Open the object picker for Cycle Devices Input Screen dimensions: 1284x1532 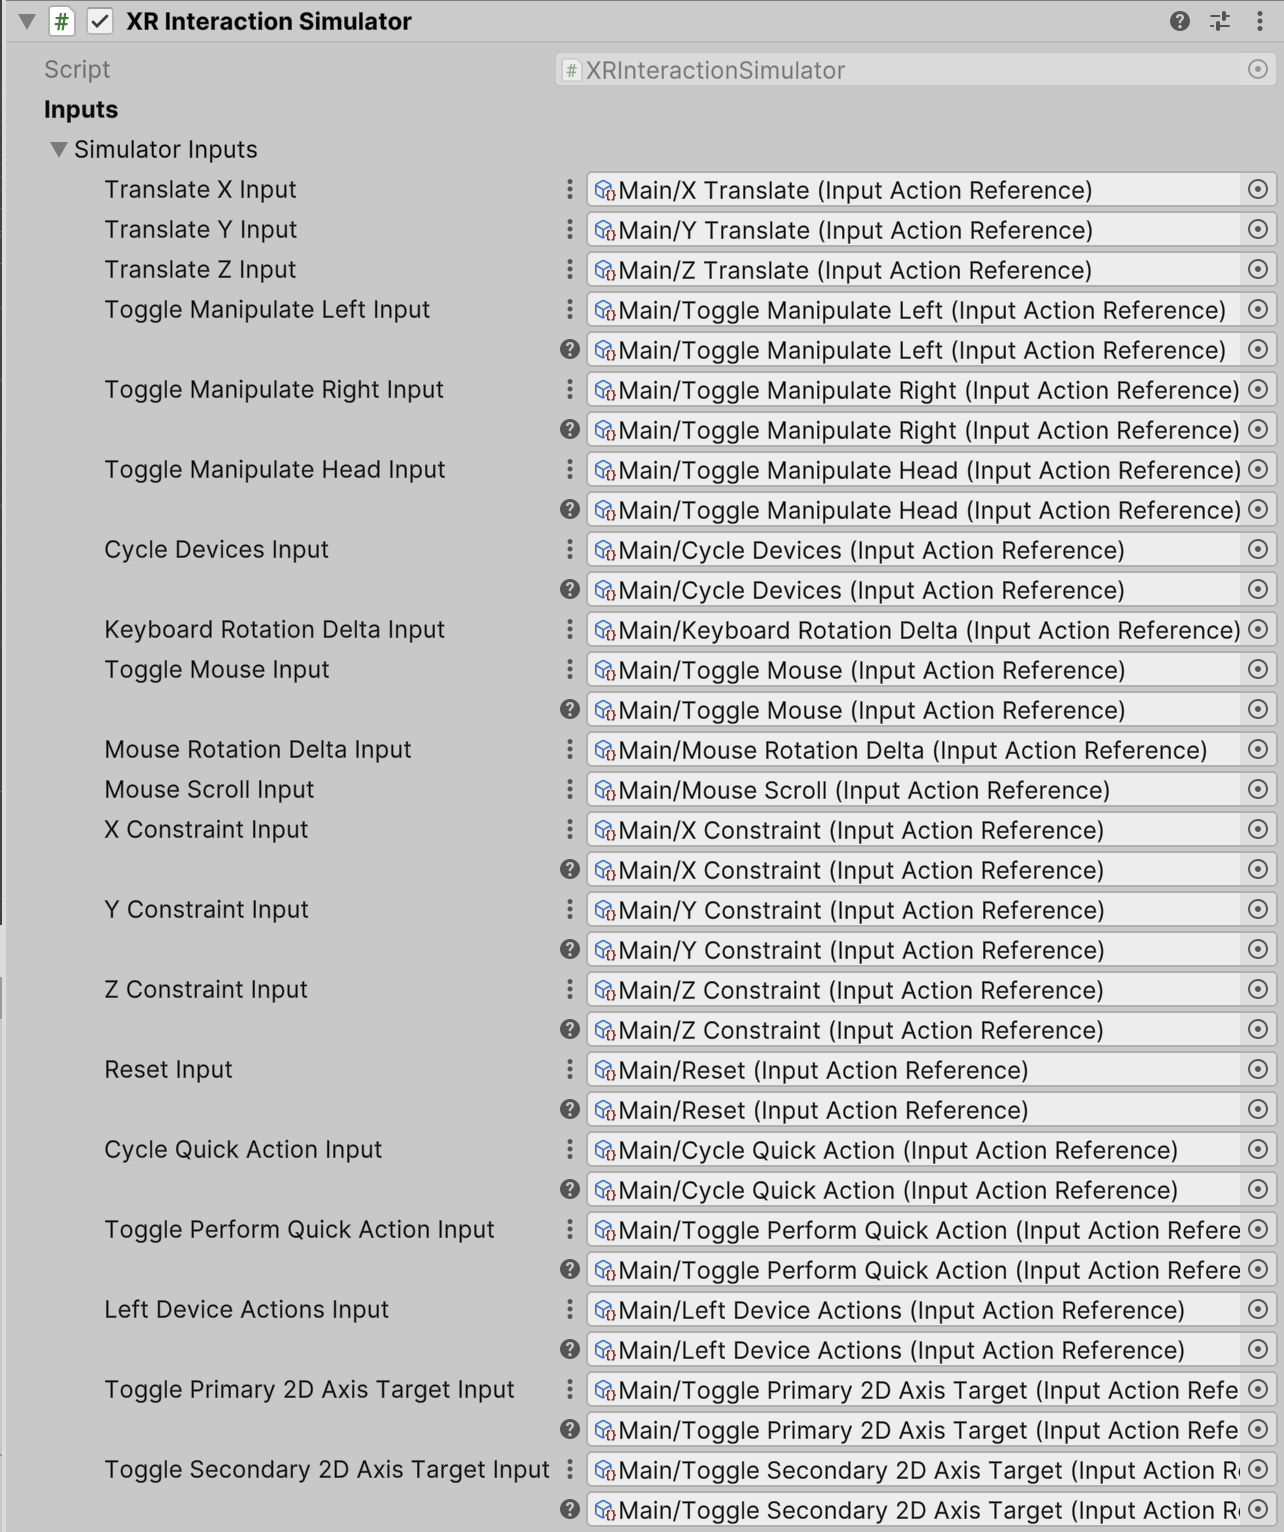1258,550
